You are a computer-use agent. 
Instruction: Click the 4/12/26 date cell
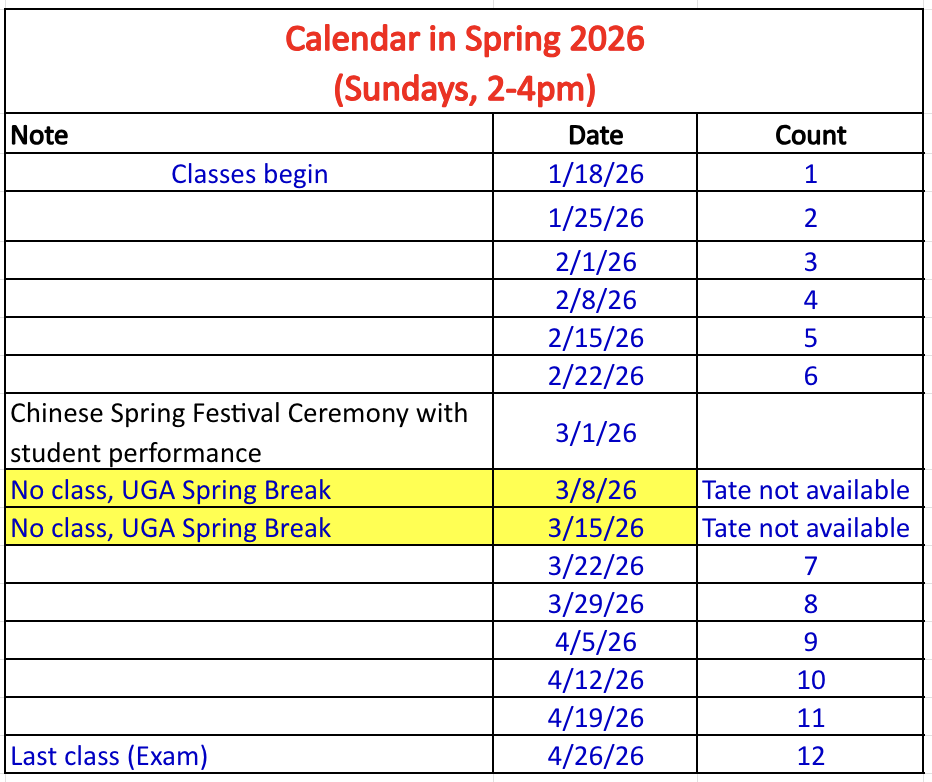[x=596, y=680]
